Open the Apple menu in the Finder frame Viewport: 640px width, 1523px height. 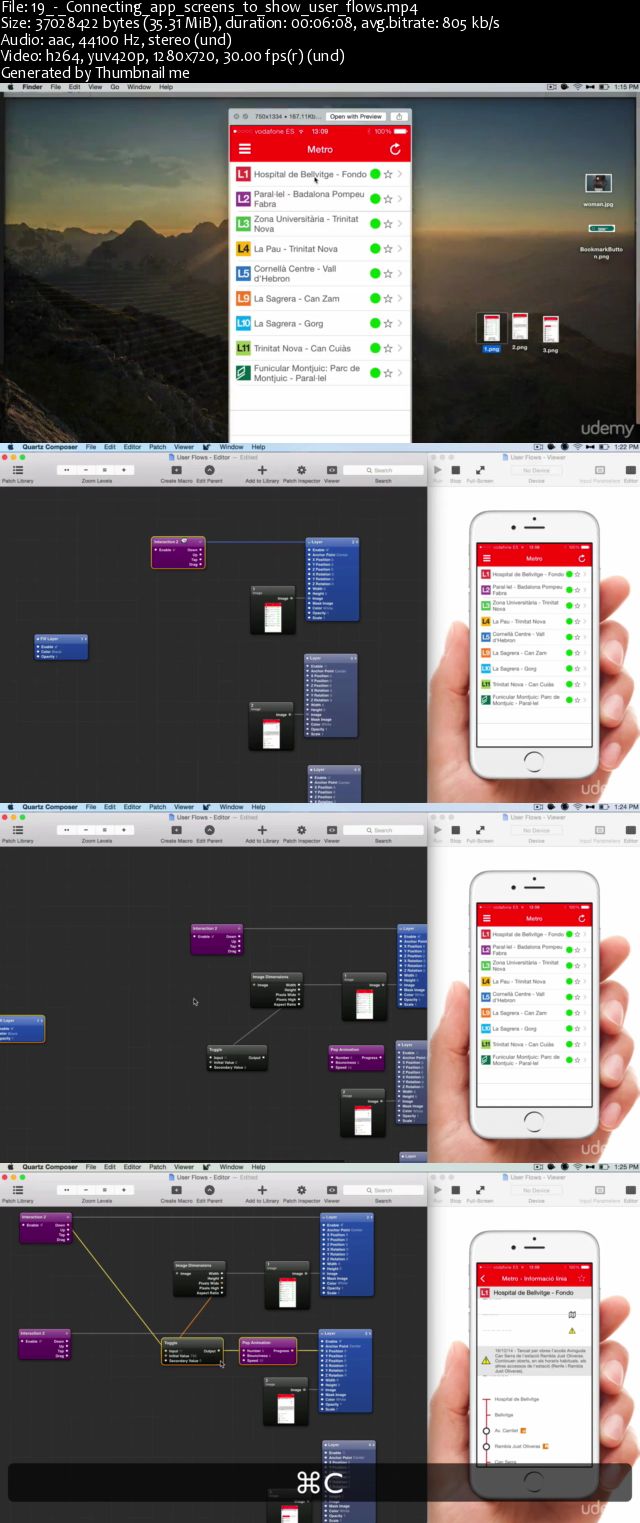coord(10,87)
